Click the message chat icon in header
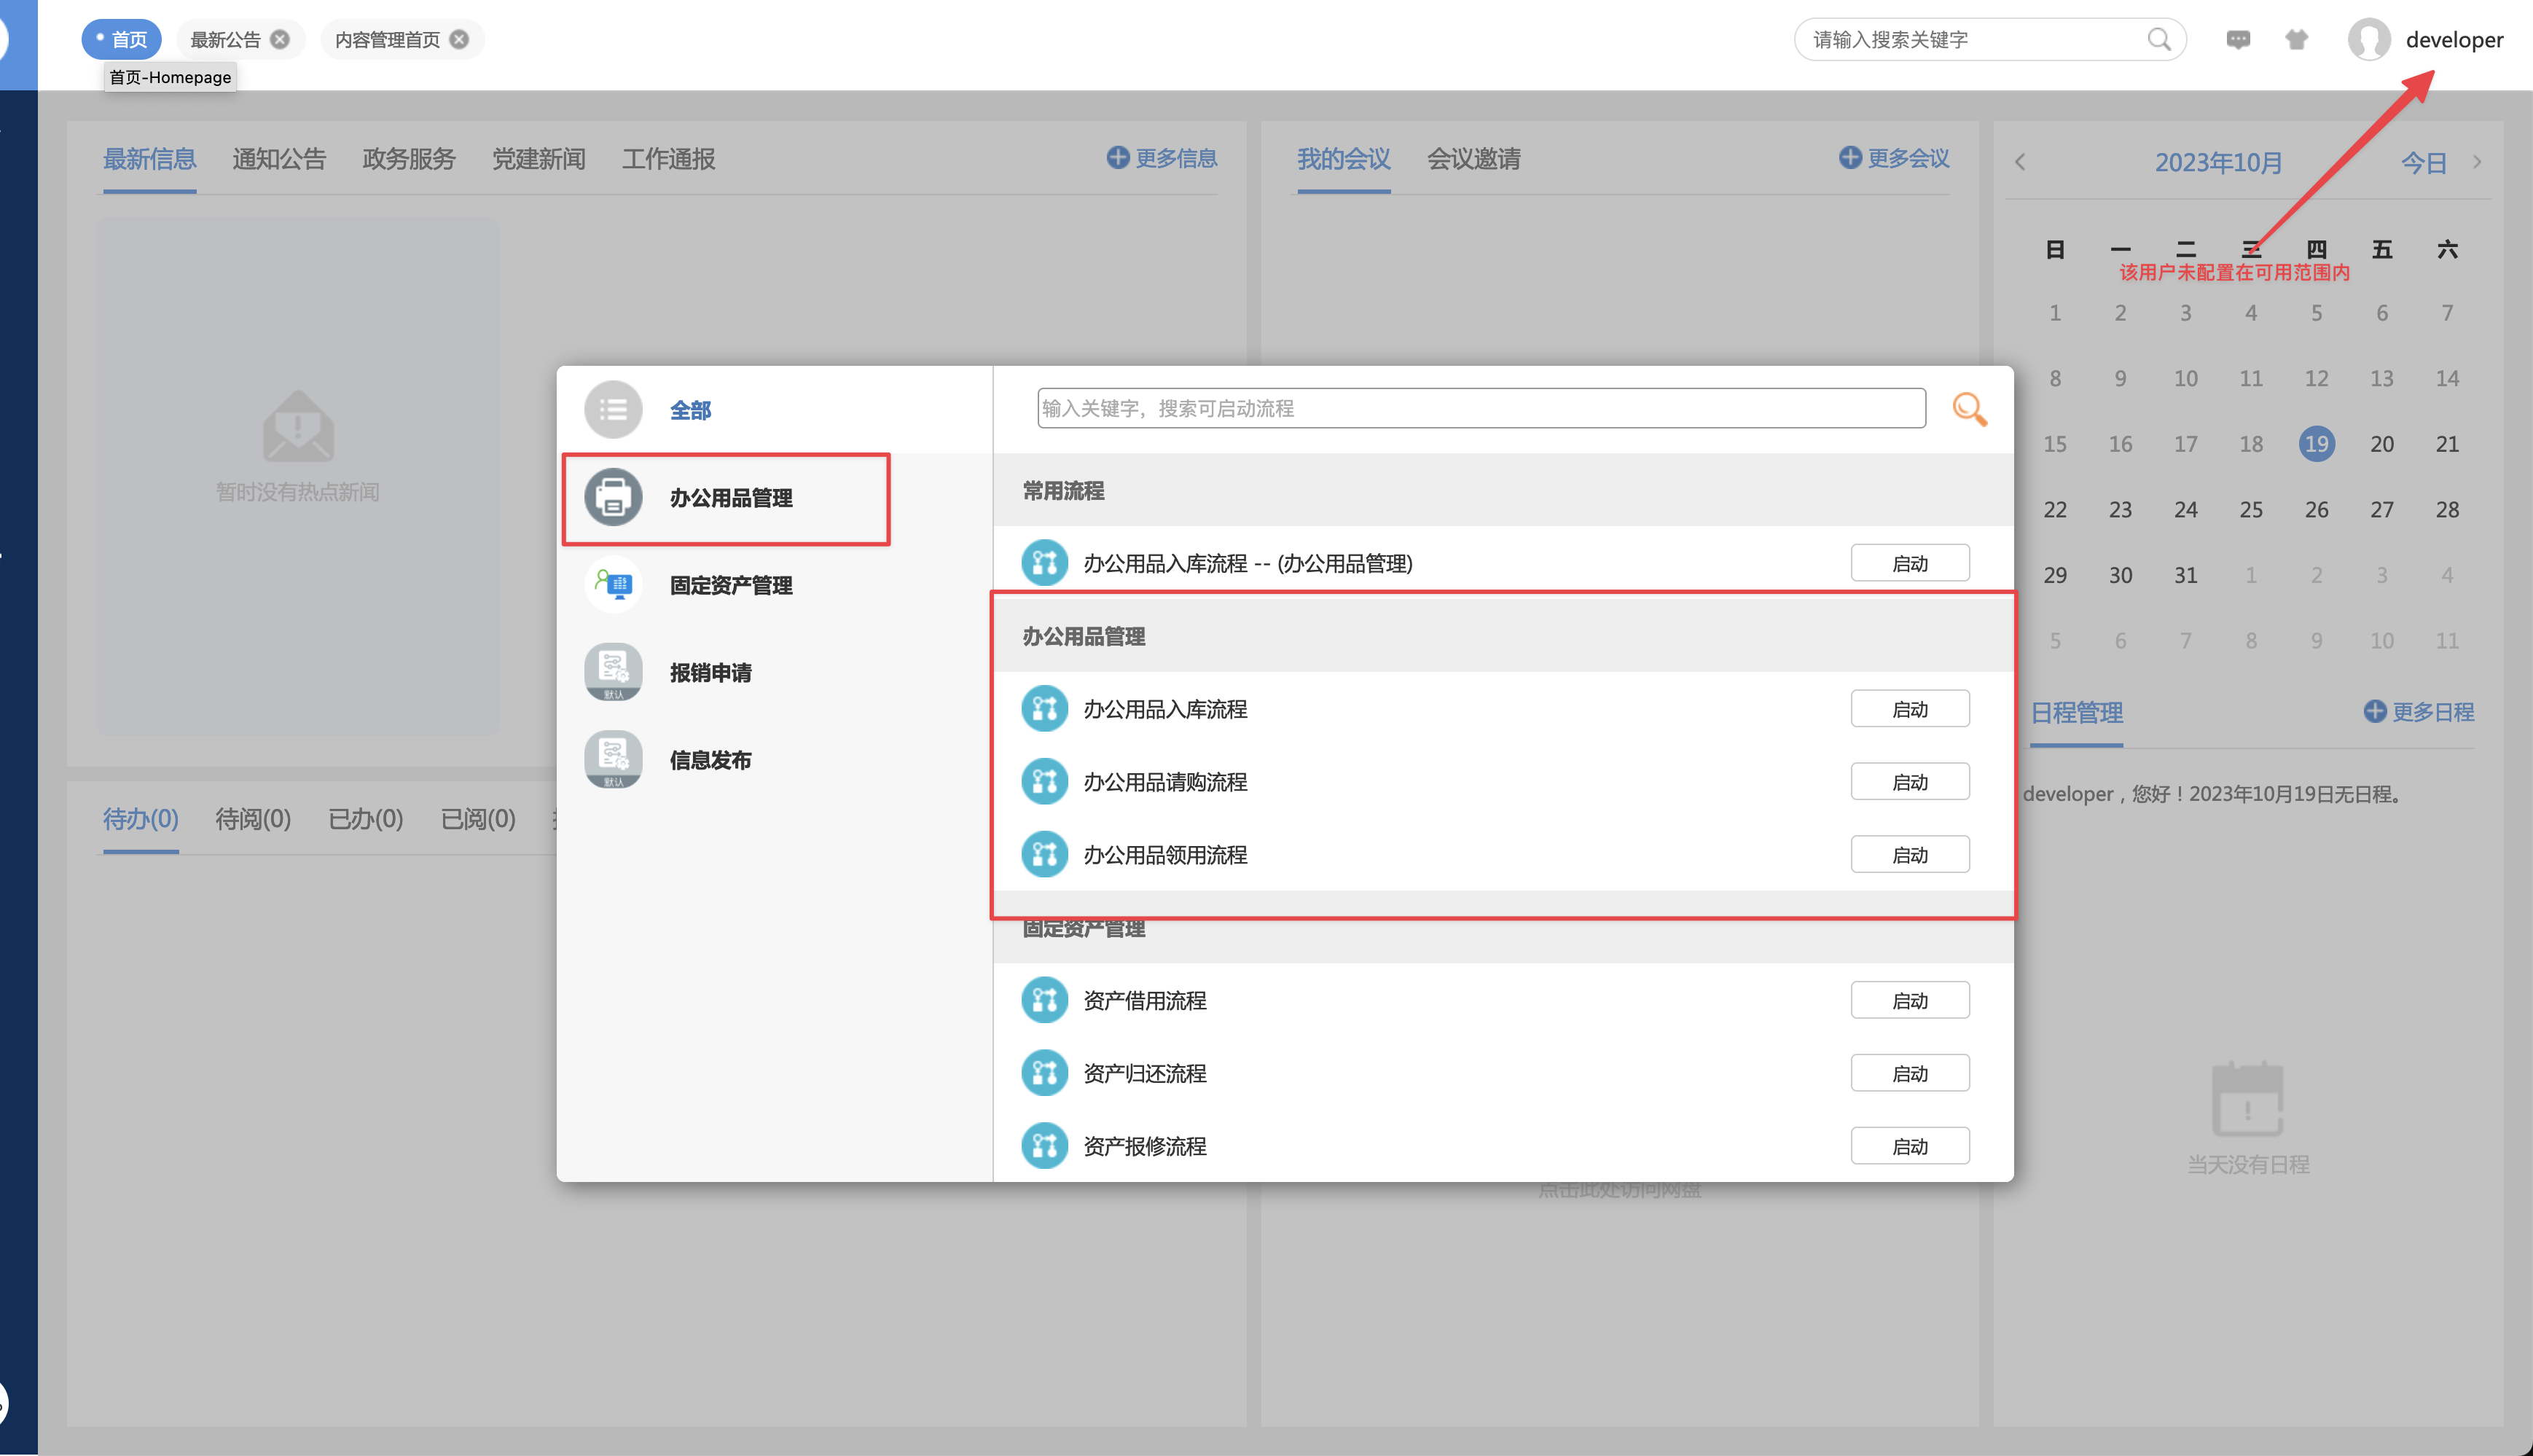Screen dimensions: 2533x1456 coord(2238,40)
